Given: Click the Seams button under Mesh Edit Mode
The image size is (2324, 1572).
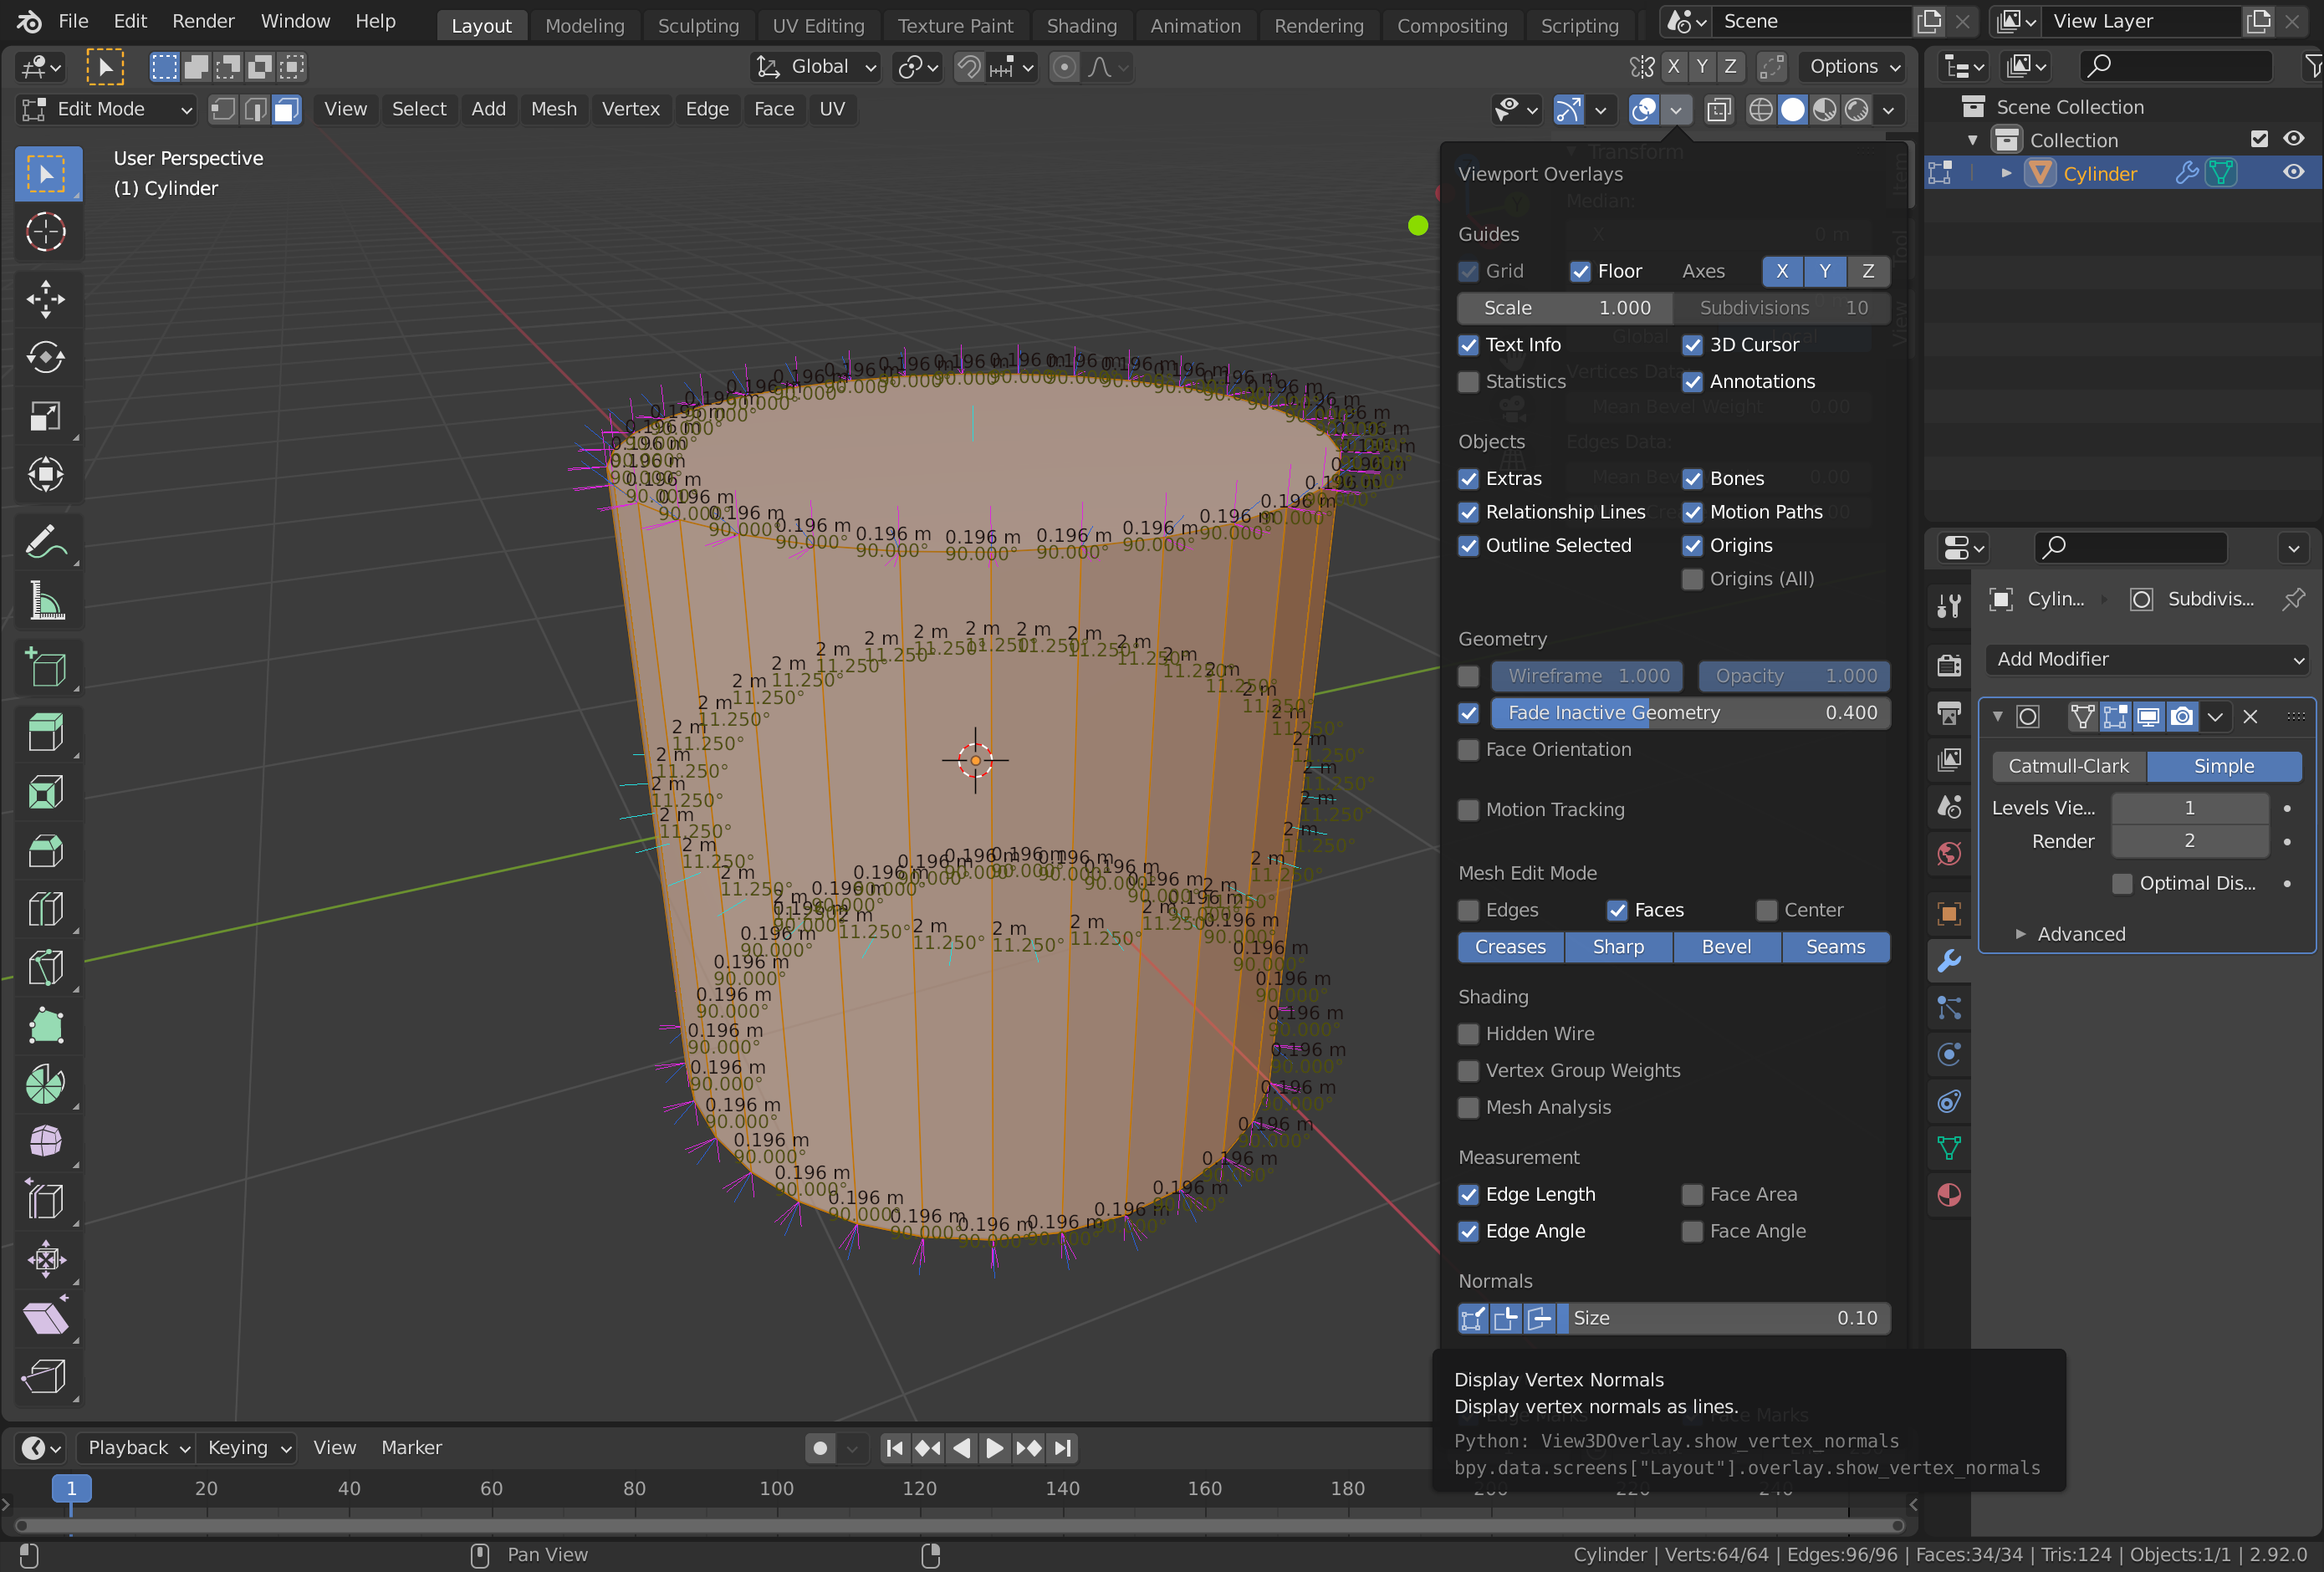Looking at the screenshot, I should click(x=1836, y=947).
